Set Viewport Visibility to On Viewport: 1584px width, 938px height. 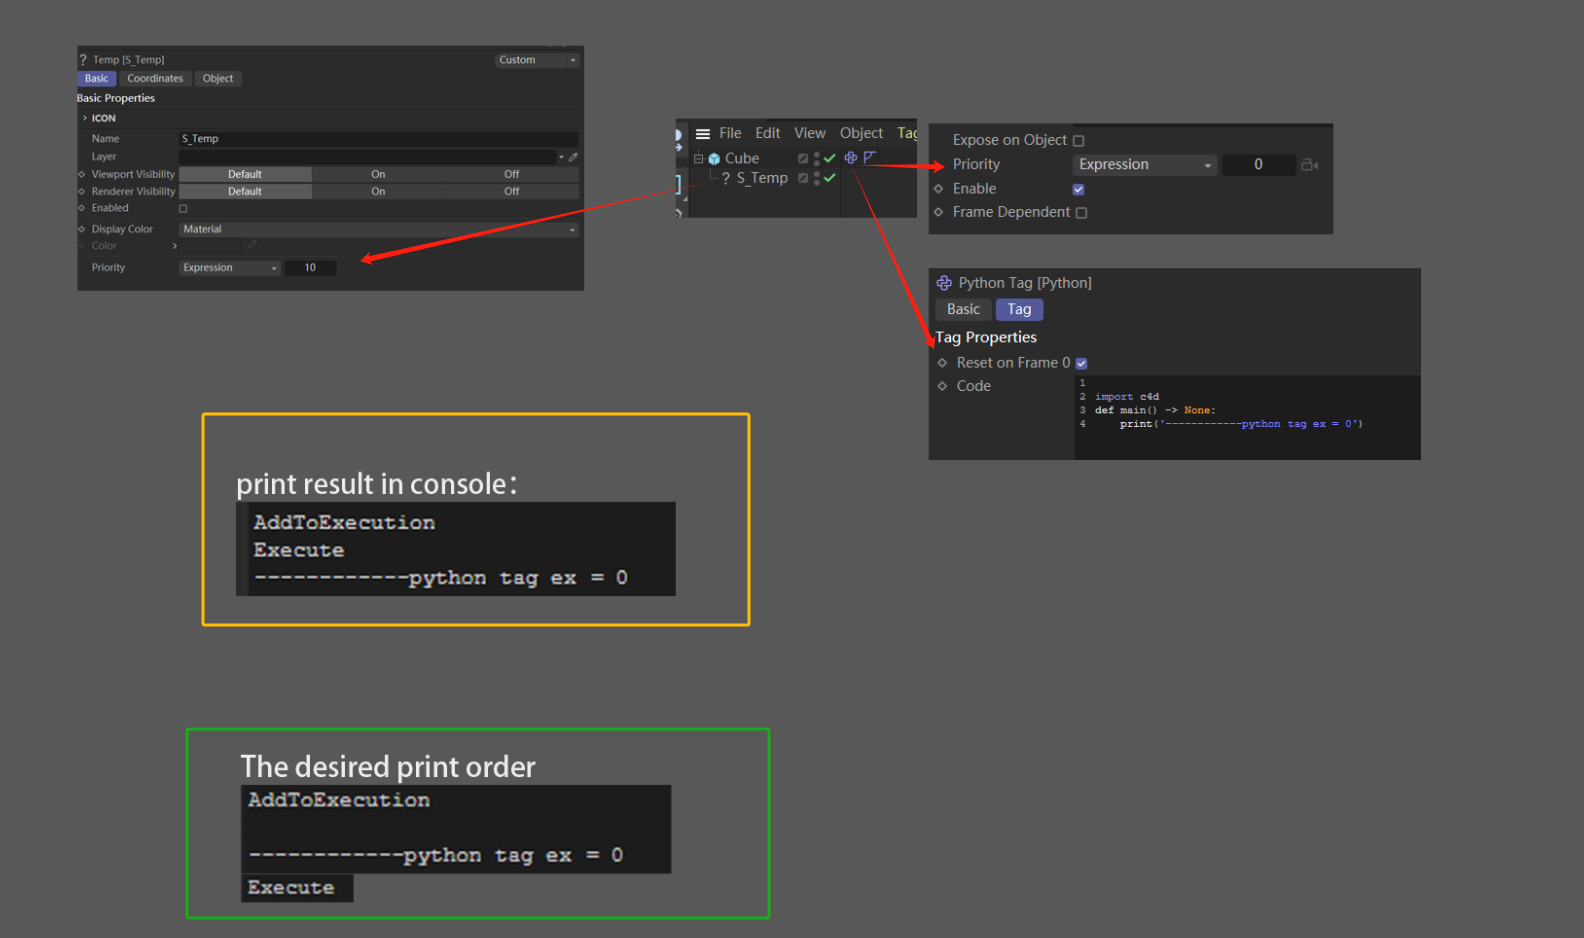coord(378,174)
